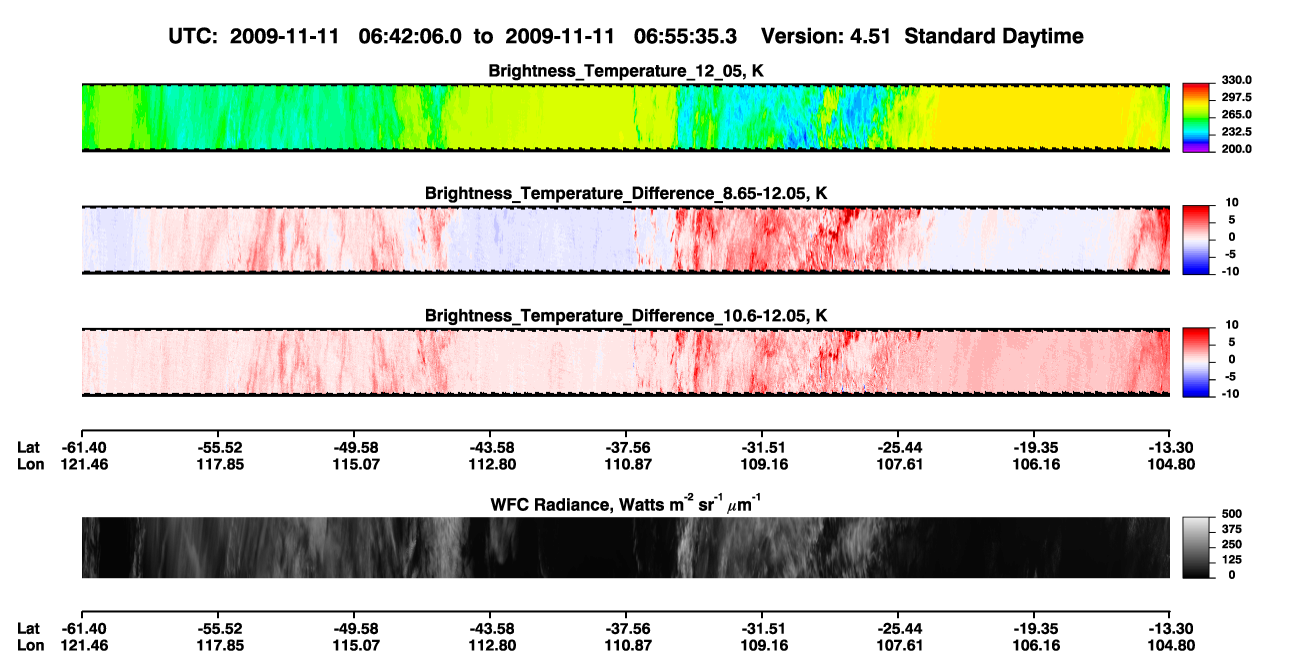Click the Brightness_Temperature_12_05 image strip
This screenshot has width=1300, height=667.
click(625, 117)
